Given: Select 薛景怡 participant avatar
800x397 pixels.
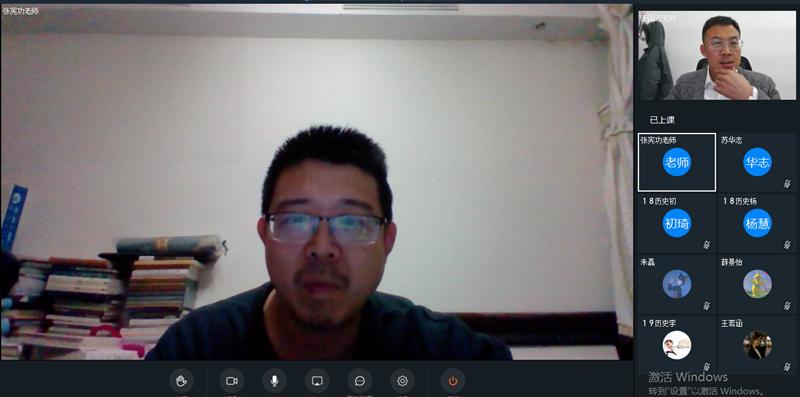Looking at the screenshot, I should [x=757, y=284].
